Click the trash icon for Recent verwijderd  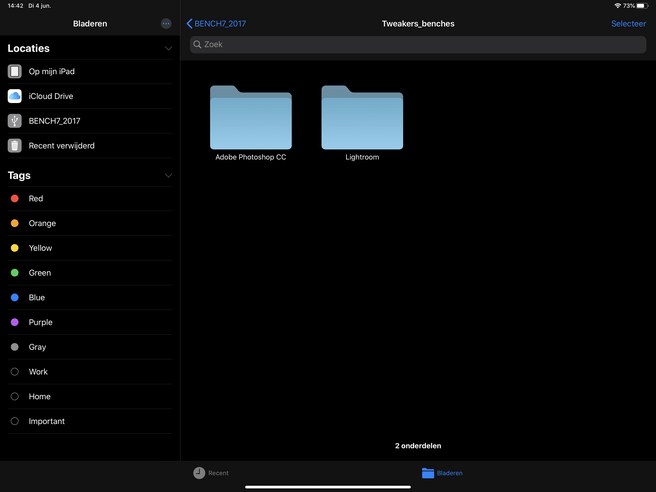[15, 146]
